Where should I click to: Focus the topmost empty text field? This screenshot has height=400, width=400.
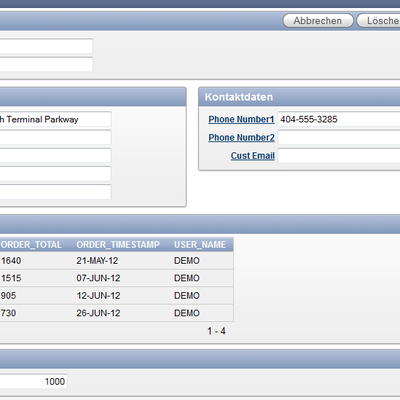tap(46, 46)
